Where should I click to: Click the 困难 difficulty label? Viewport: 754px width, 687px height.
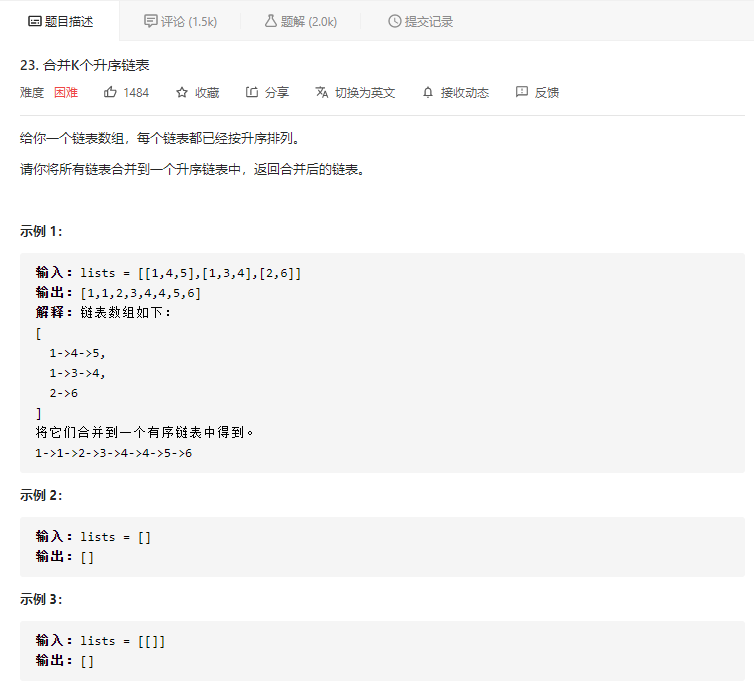(x=66, y=92)
